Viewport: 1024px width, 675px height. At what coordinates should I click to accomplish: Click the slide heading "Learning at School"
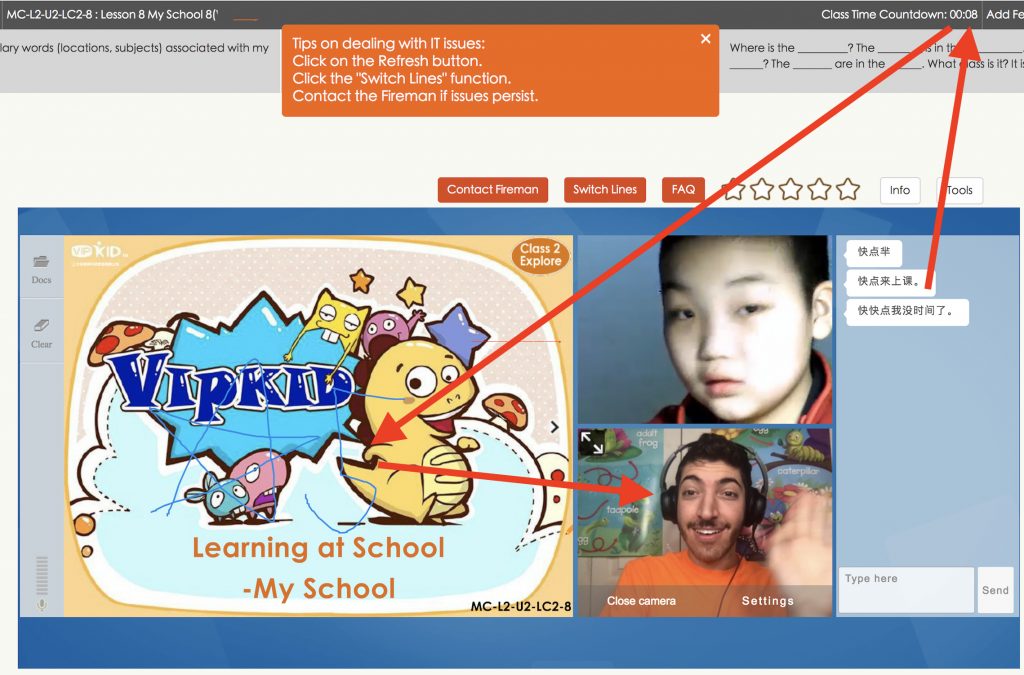[x=319, y=548]
